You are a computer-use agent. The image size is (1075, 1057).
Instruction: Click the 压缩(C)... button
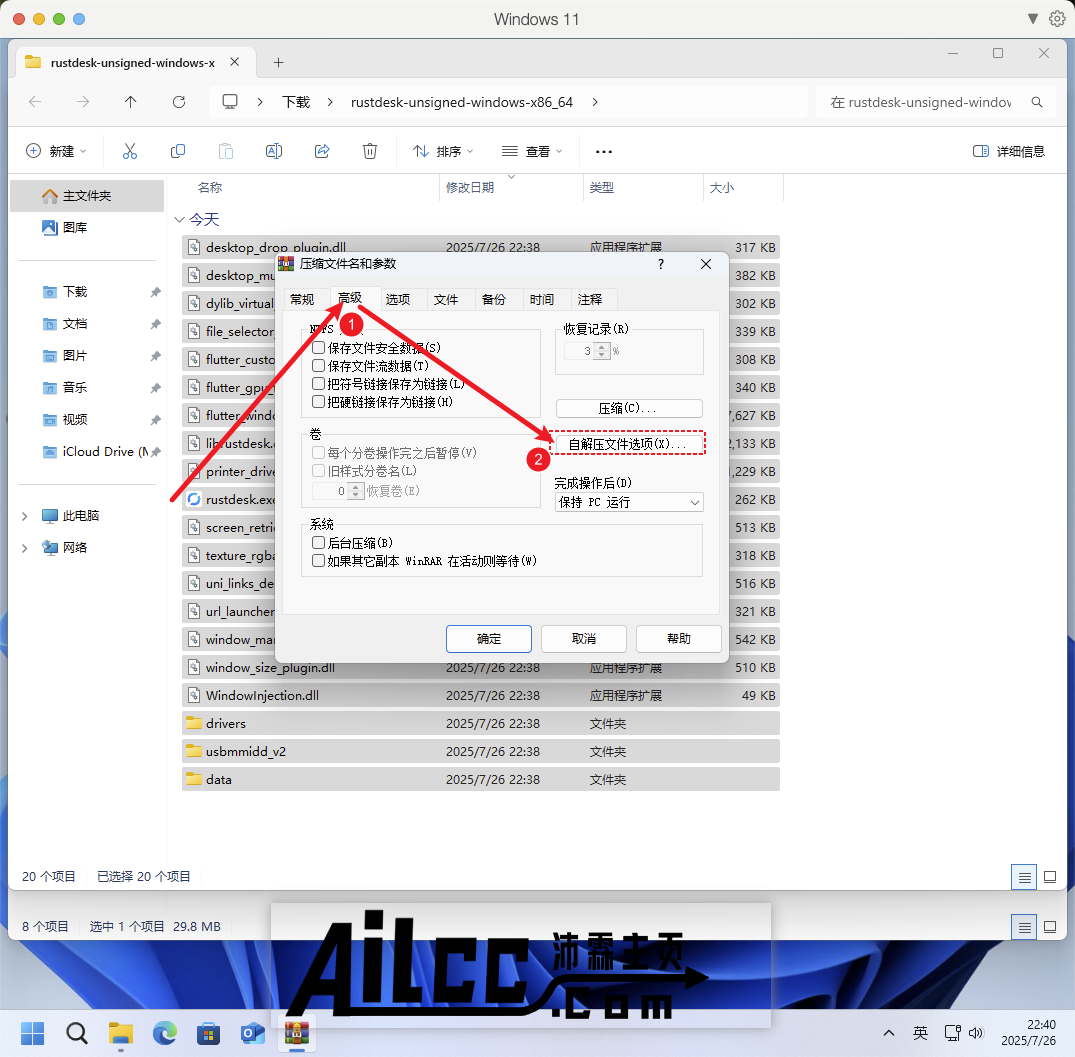[x=629, y=409]
